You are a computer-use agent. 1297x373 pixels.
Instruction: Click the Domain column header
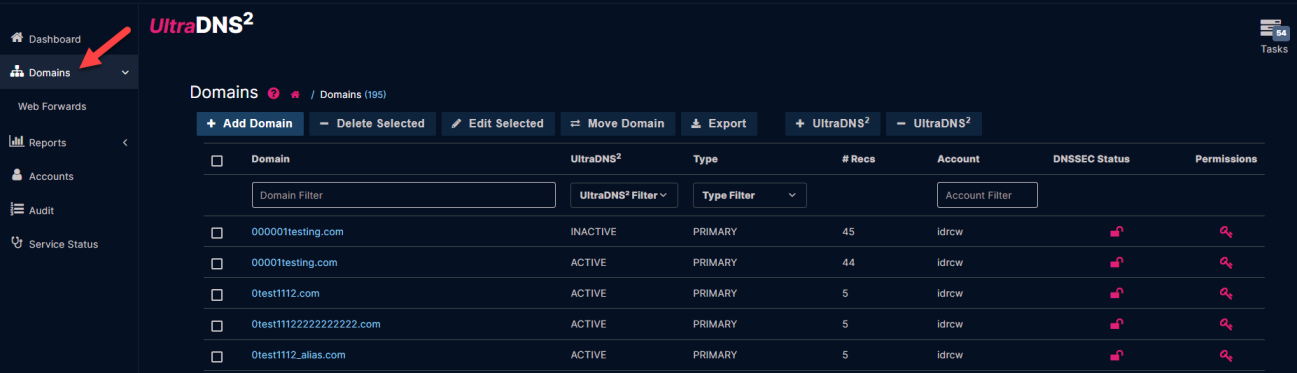coord(270,159)
